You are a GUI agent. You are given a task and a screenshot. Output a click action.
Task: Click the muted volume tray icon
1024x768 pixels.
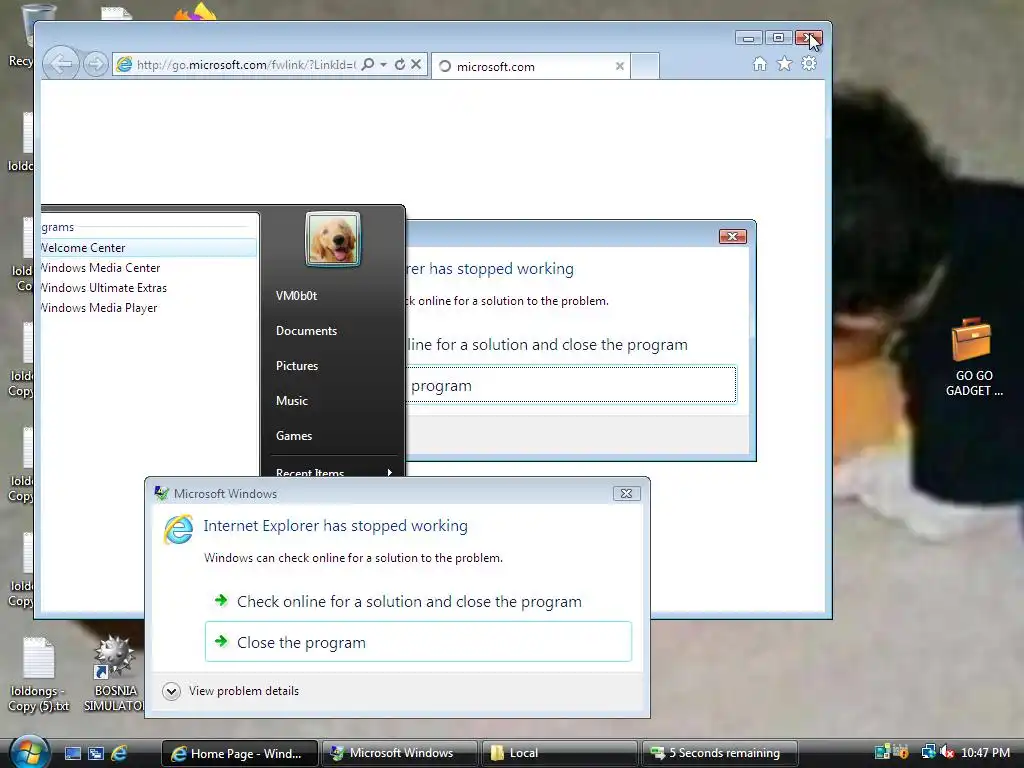pos(946,752)
